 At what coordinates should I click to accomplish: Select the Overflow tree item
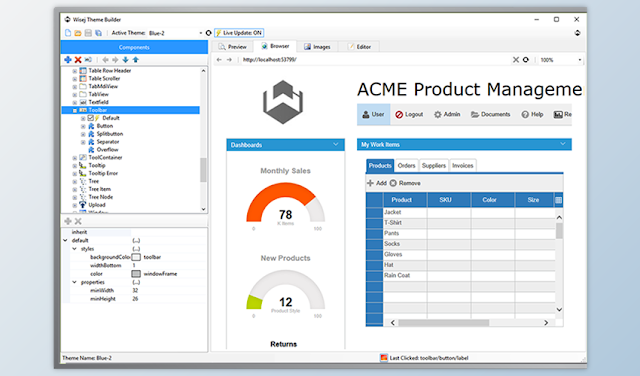pyautogui.click(x=107, y=150)
